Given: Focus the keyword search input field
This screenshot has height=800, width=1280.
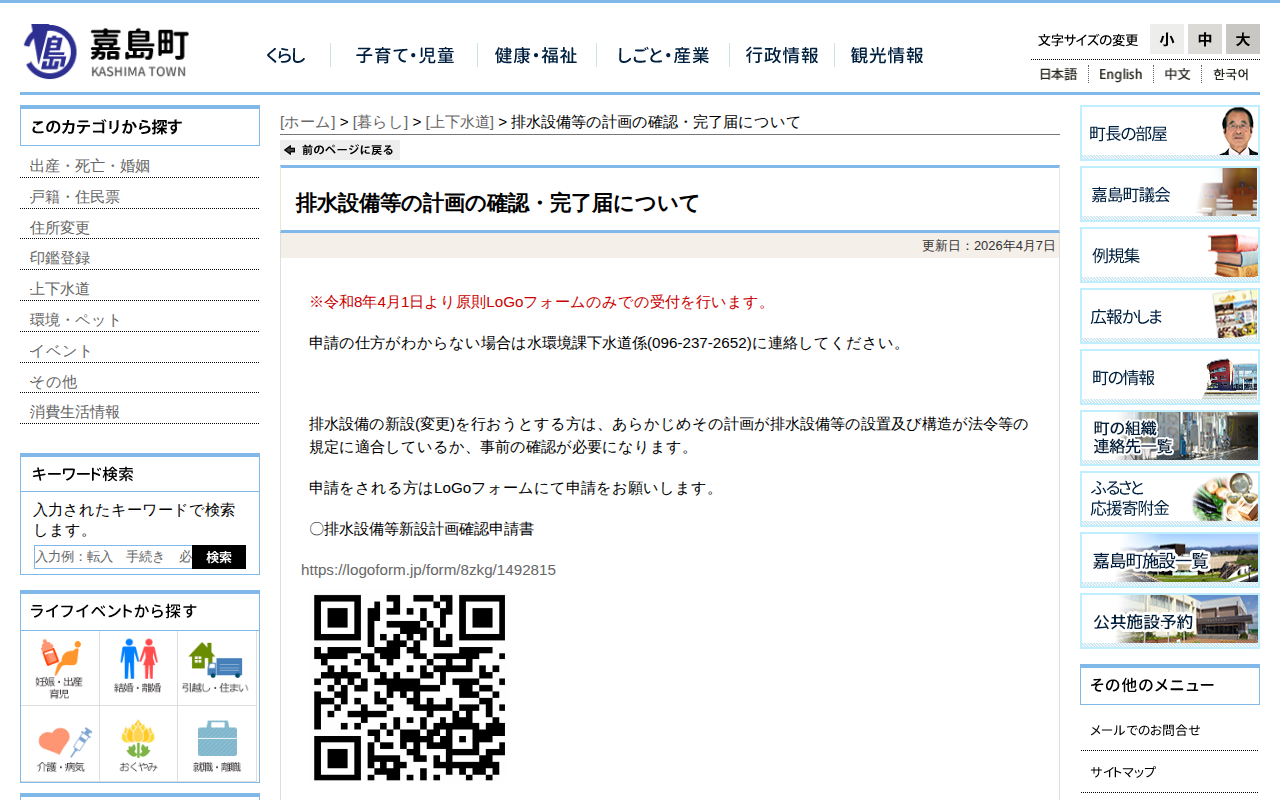Looking at the screenshot, I should point(113,557).
